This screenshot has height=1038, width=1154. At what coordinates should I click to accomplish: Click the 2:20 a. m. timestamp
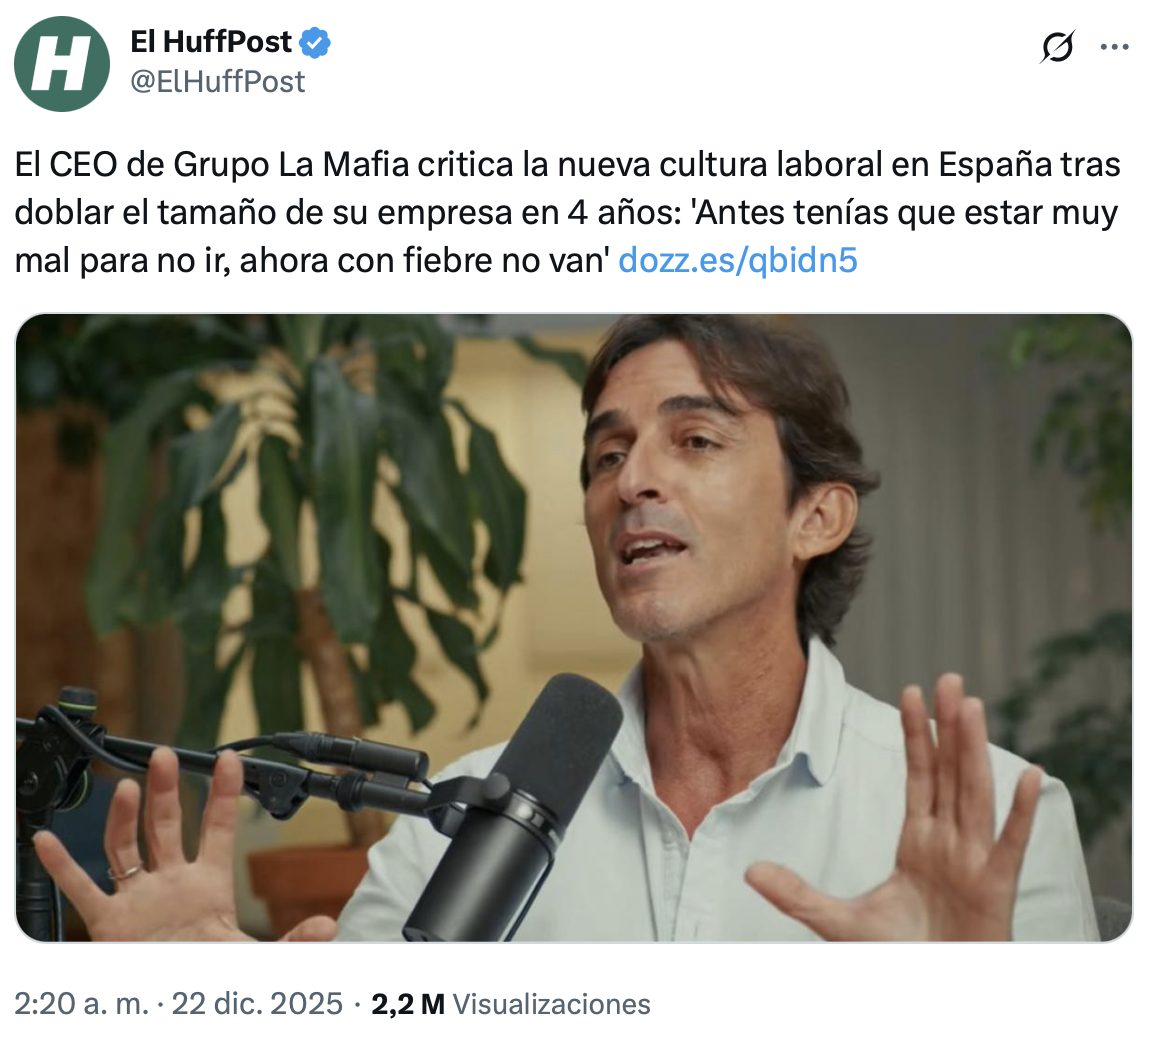tap(82, 1003)
